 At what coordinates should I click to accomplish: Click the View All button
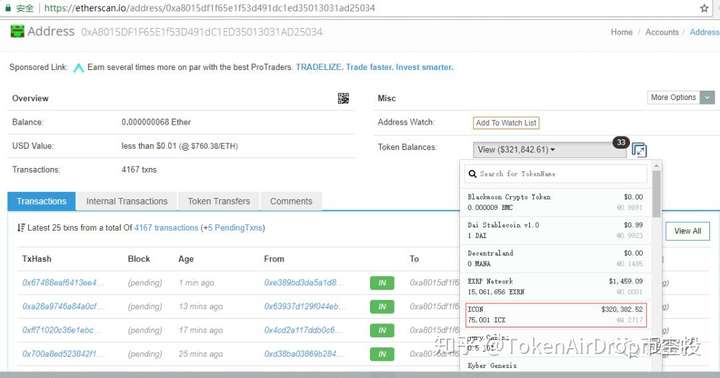(x=687, y=231)
